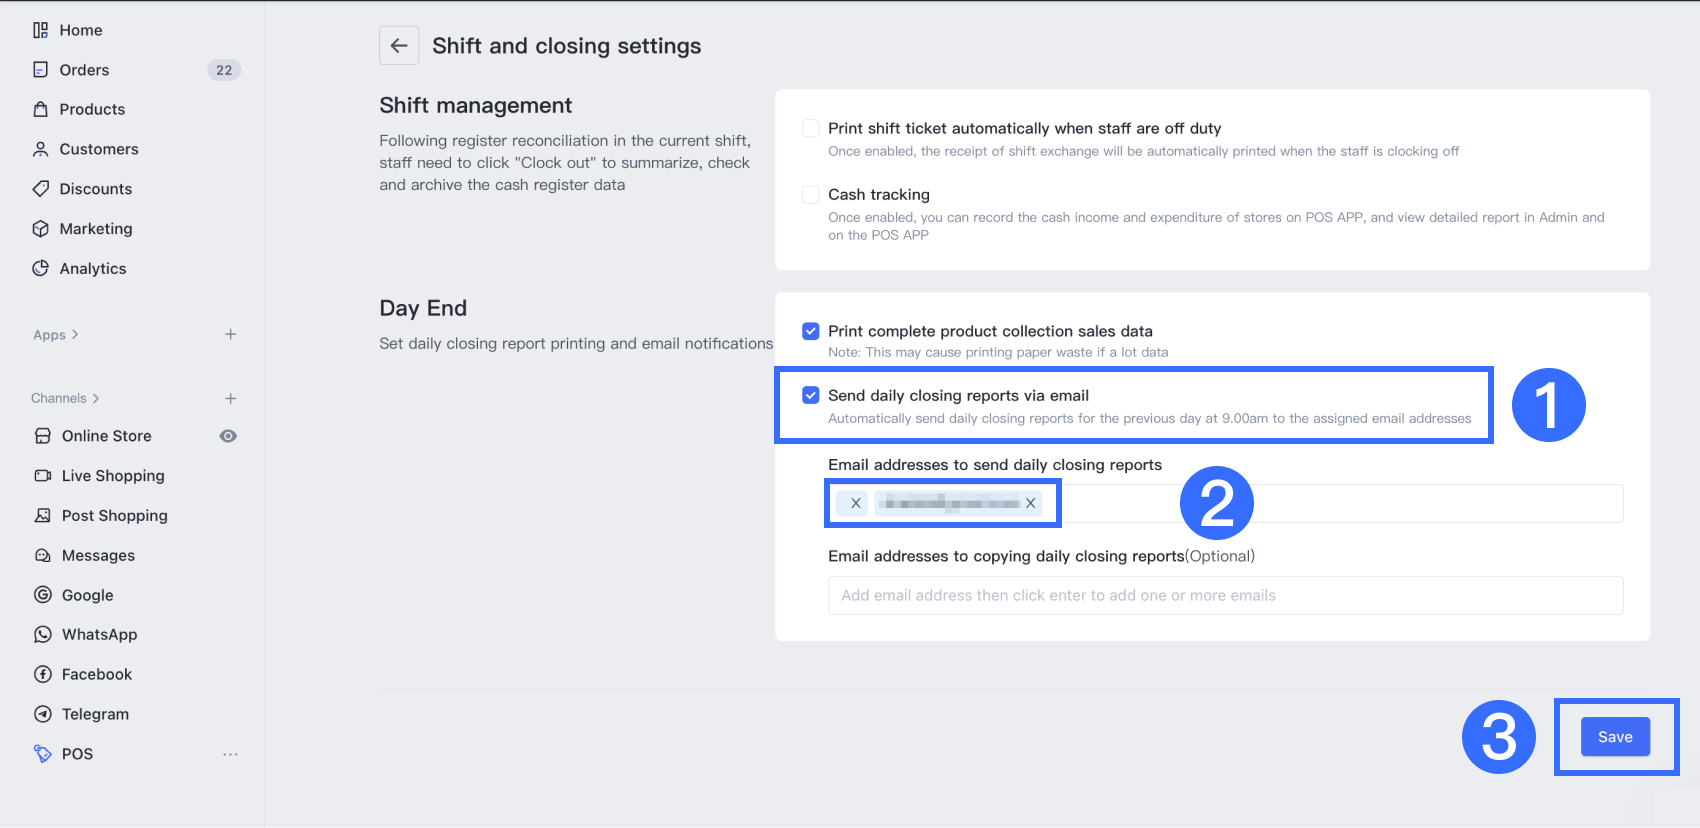Click the plus icon beside Apps
The width and height of the screenshot is (1700, 828).
[x=230, y=334]
